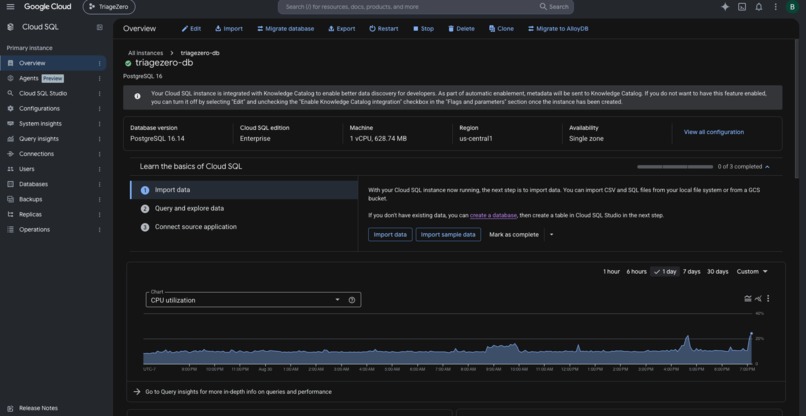Open CPU utilization chart help icon
This screenshot has height=416, width=806.
click(352, 300)
